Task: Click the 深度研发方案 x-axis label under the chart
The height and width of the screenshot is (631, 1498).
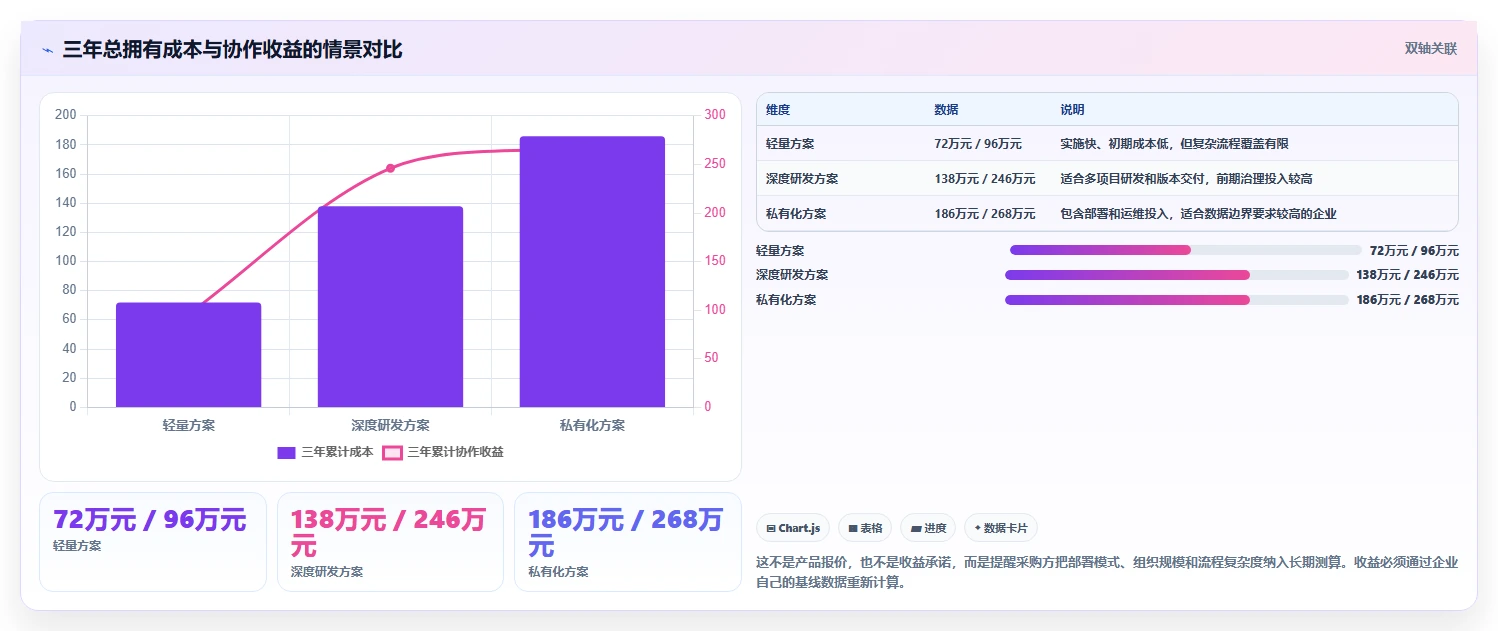Action: point(390,425)
